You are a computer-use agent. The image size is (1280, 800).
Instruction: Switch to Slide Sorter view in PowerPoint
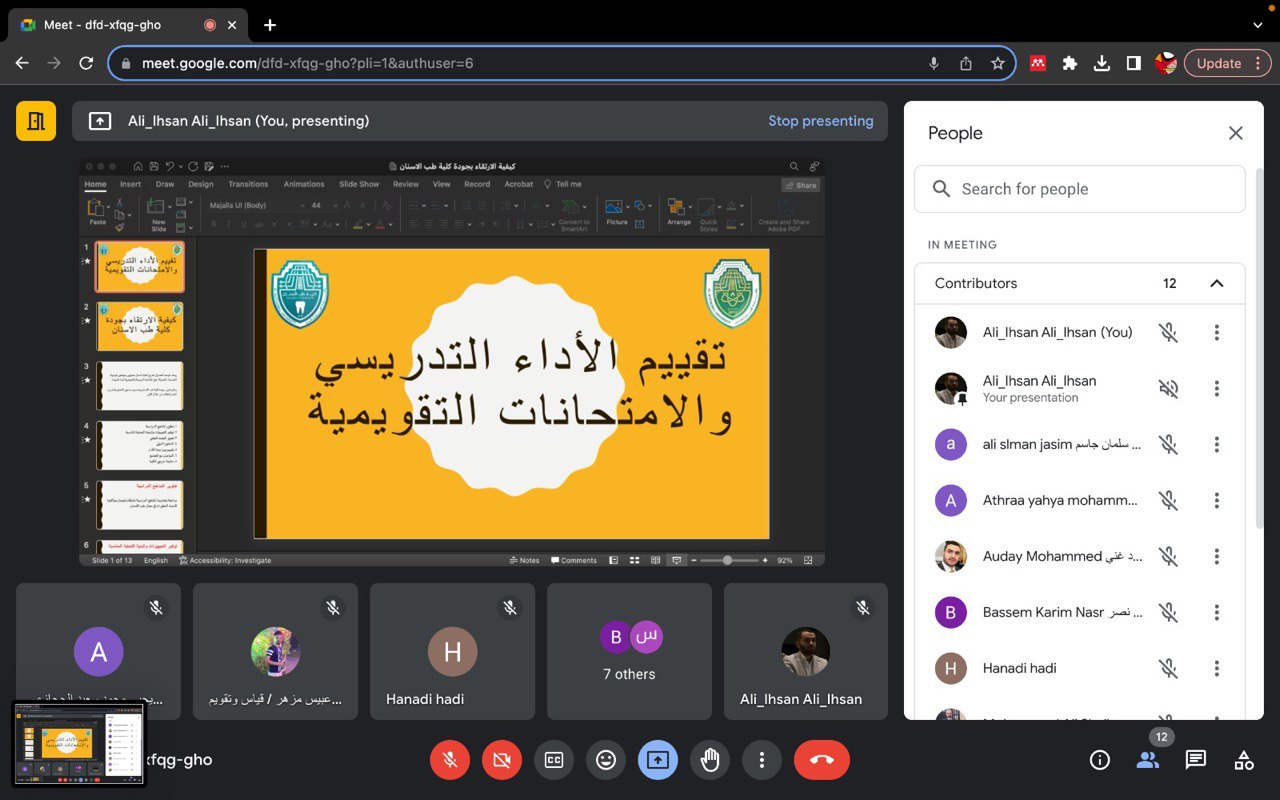(634, 561)
